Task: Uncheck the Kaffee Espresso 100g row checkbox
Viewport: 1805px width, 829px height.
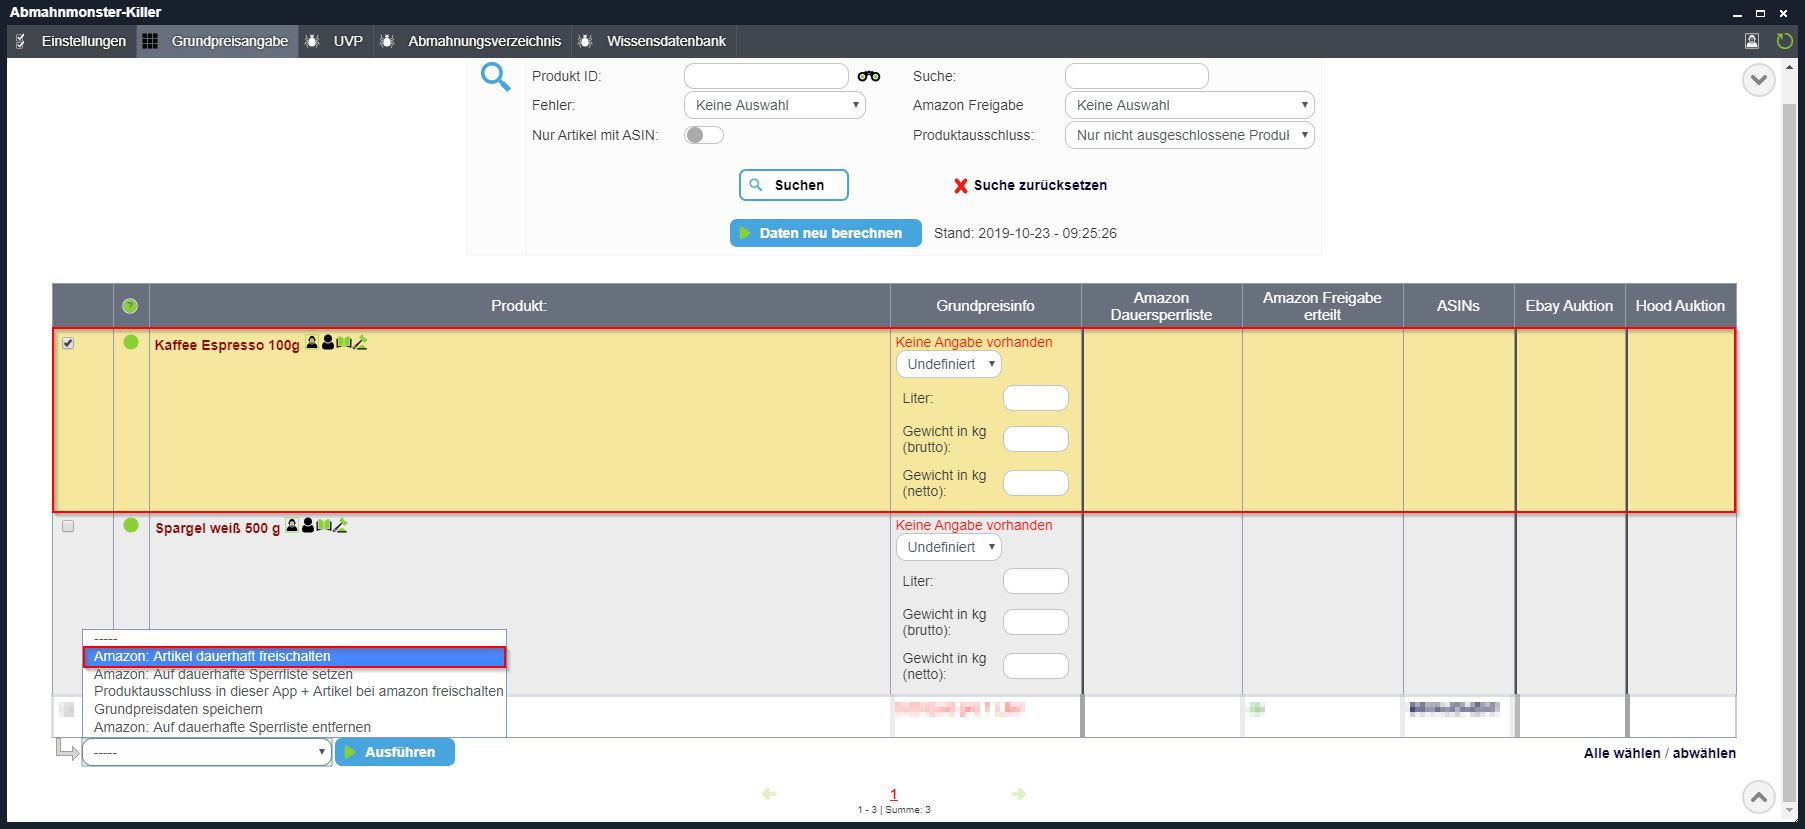Action: click(x=68, y=343)
